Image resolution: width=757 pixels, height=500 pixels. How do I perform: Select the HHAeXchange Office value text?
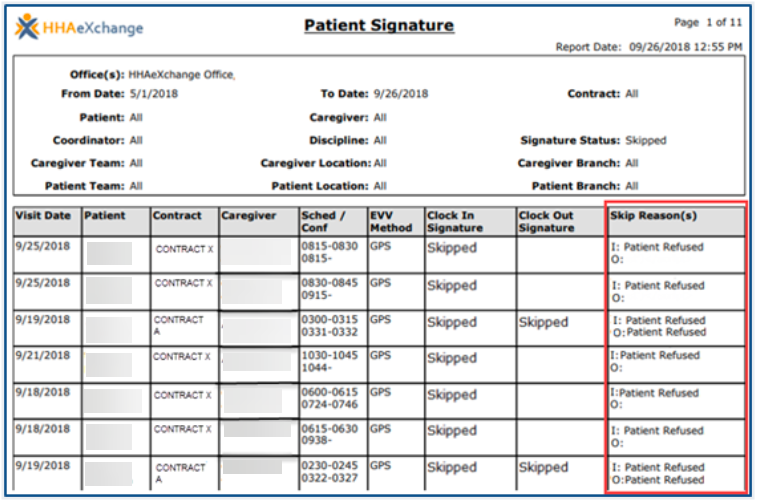(x=182, y=75)
